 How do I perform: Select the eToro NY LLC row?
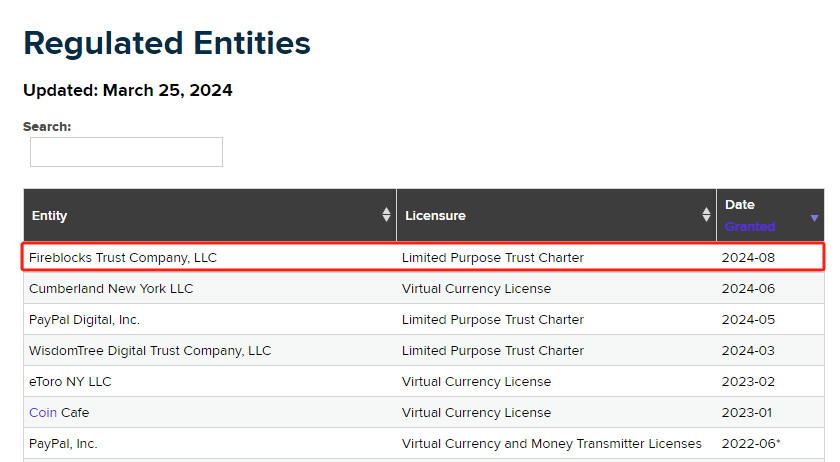pyautogui.click(x=70, y=381)
